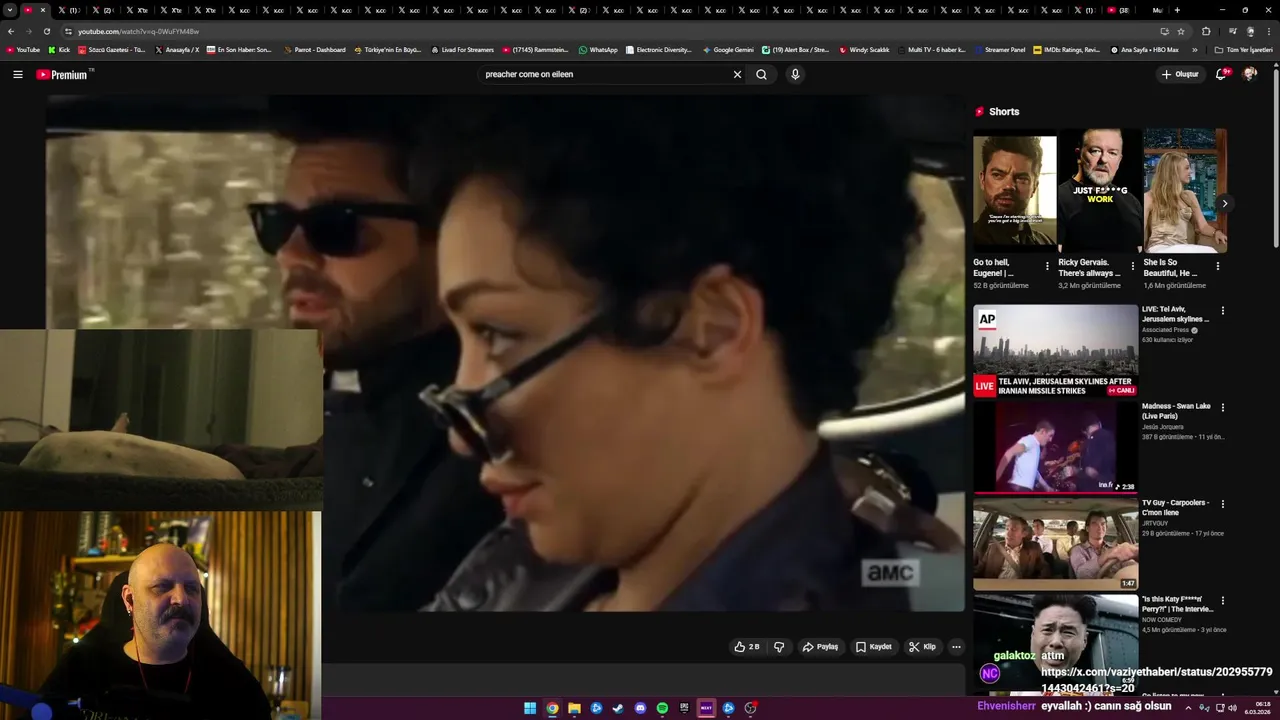The height and width of the screenshot is (720, 1280).
Task: Open YouTube notifications bell
Action: pyautogui.click(x=1221, y=74)
